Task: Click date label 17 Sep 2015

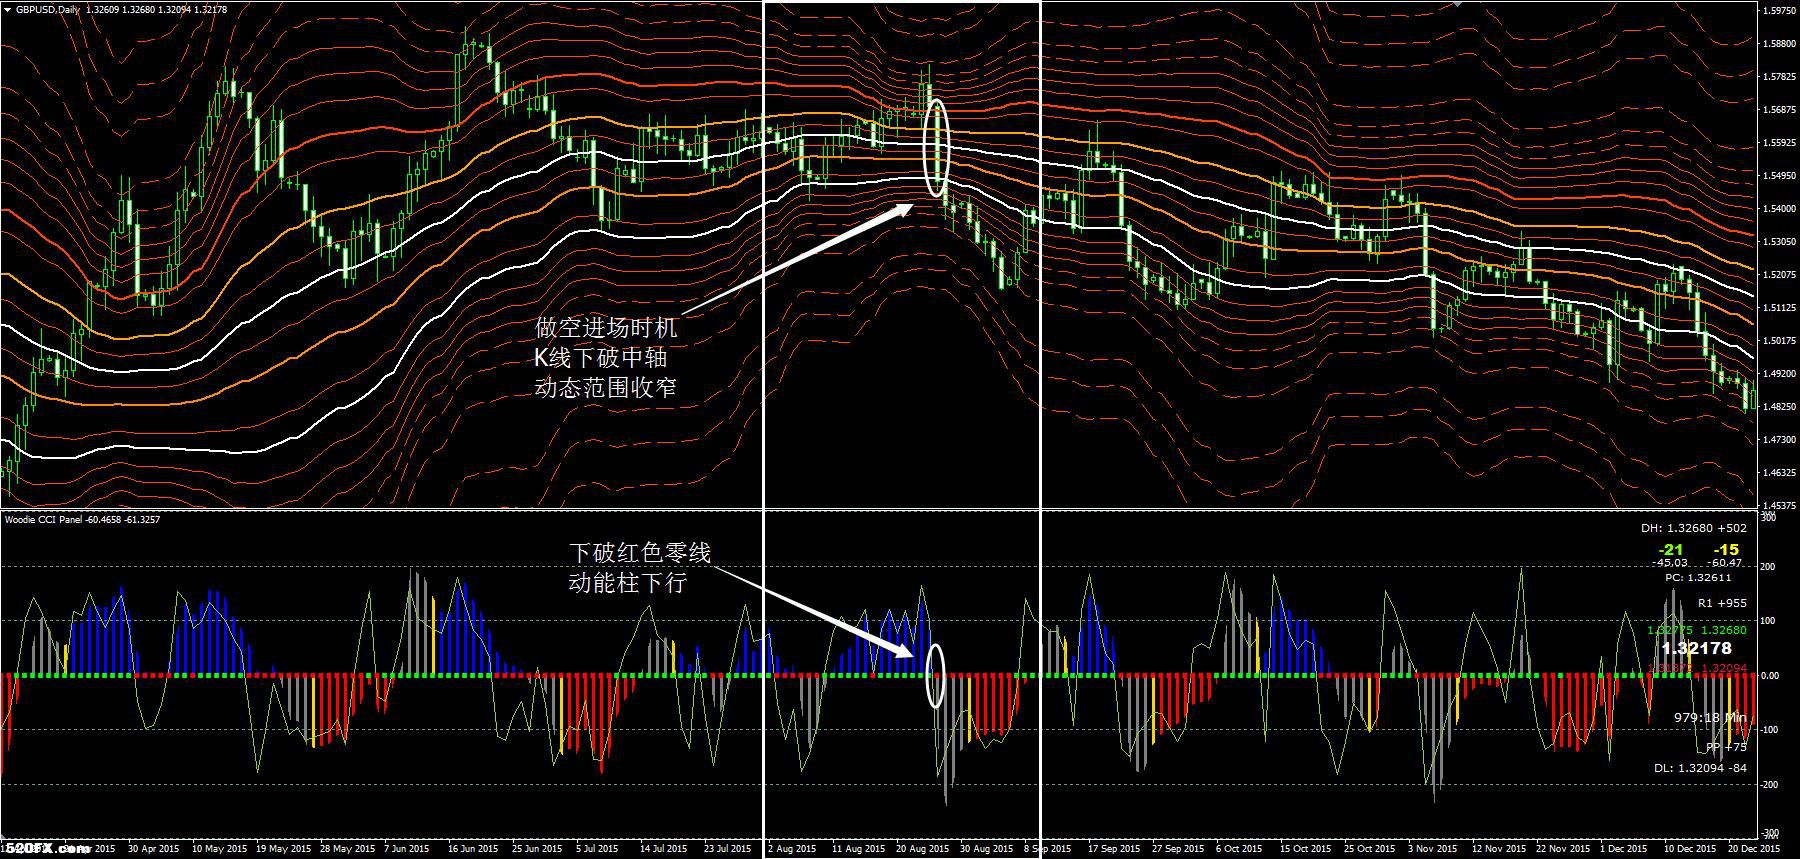Action: [1115, 849]
